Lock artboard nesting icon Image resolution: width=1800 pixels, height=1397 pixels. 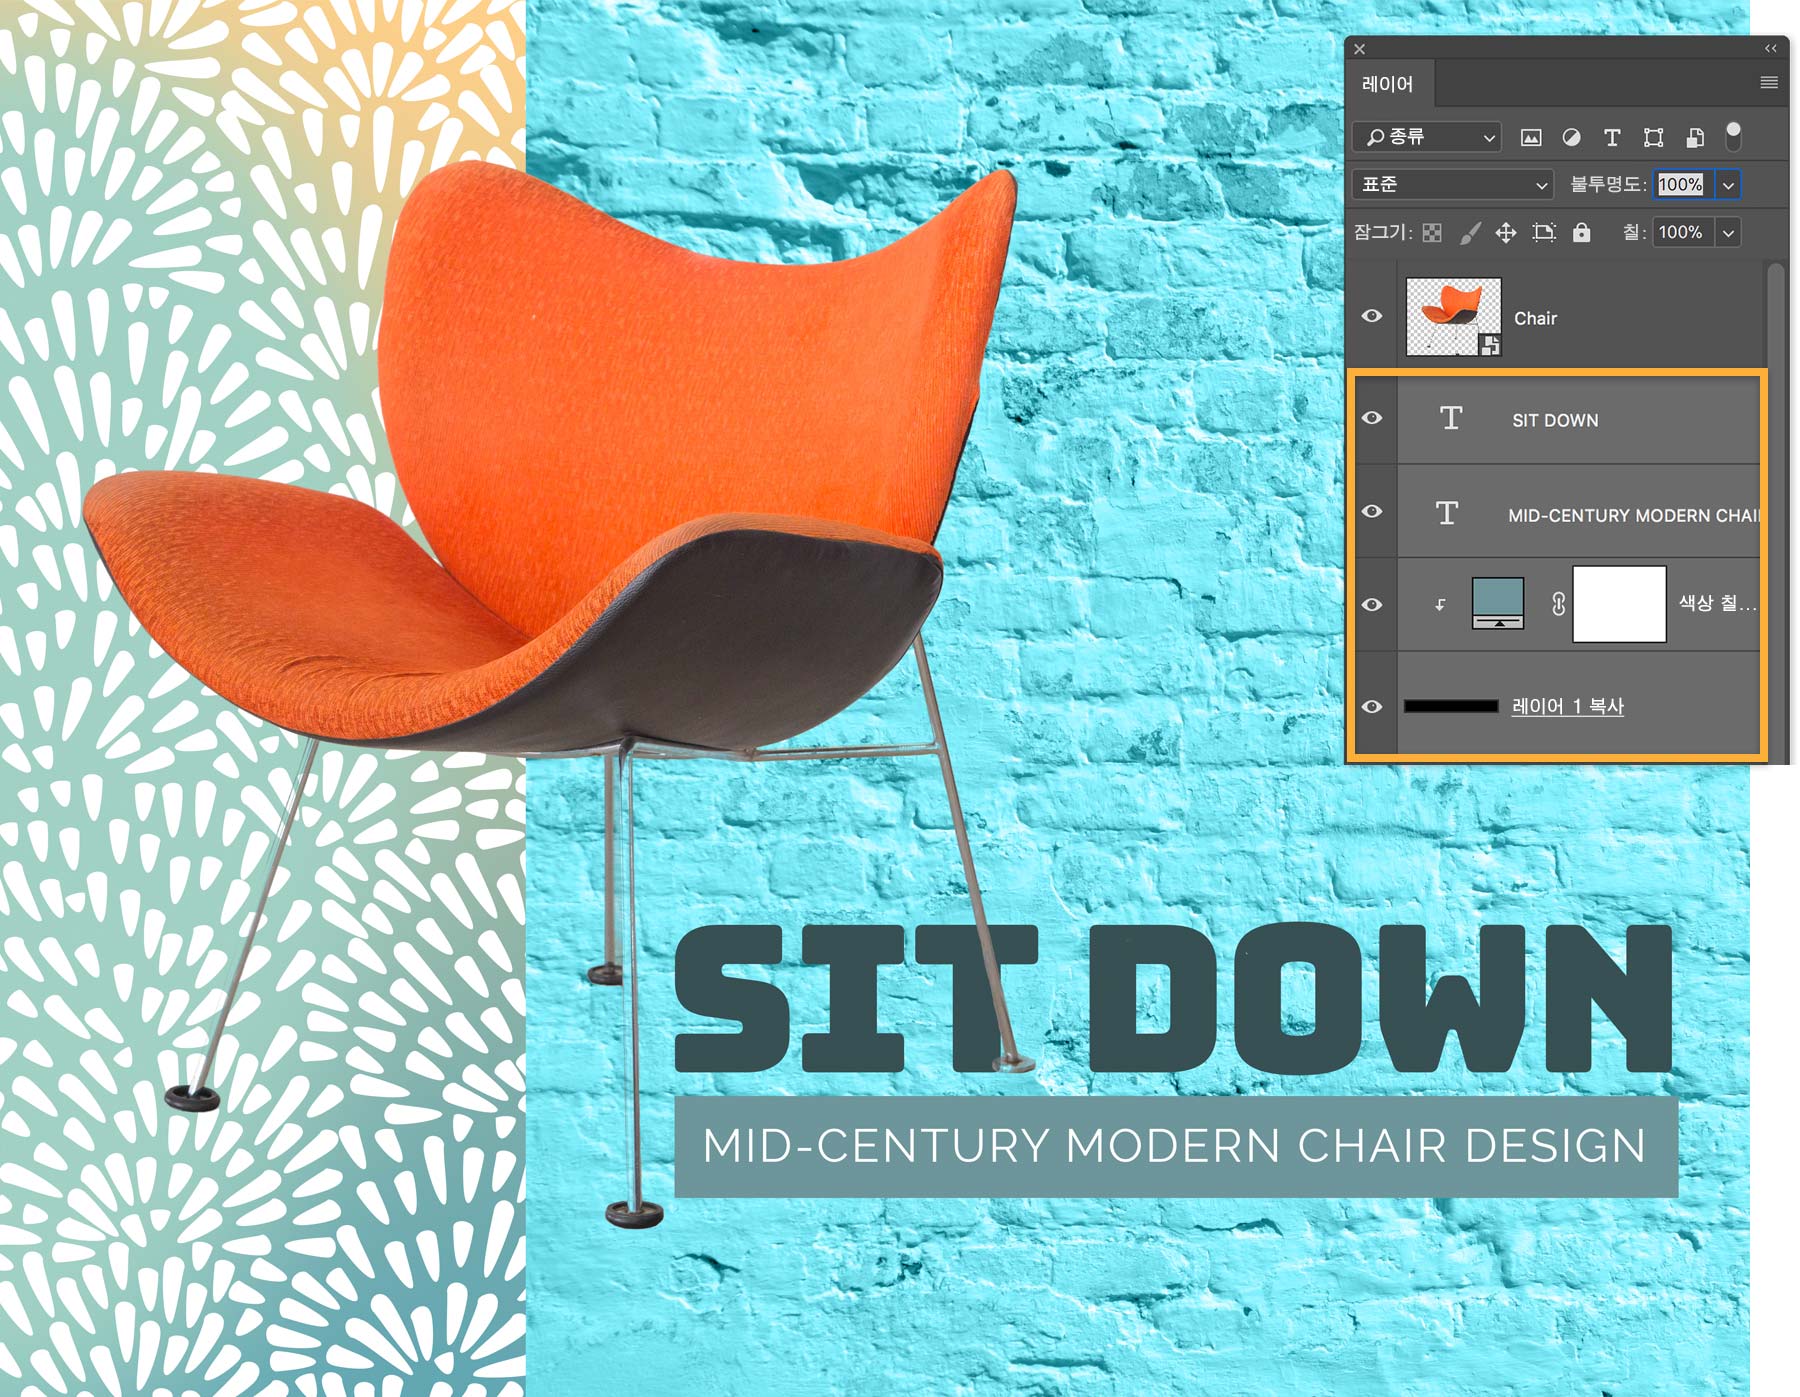tap(1545, 233)
